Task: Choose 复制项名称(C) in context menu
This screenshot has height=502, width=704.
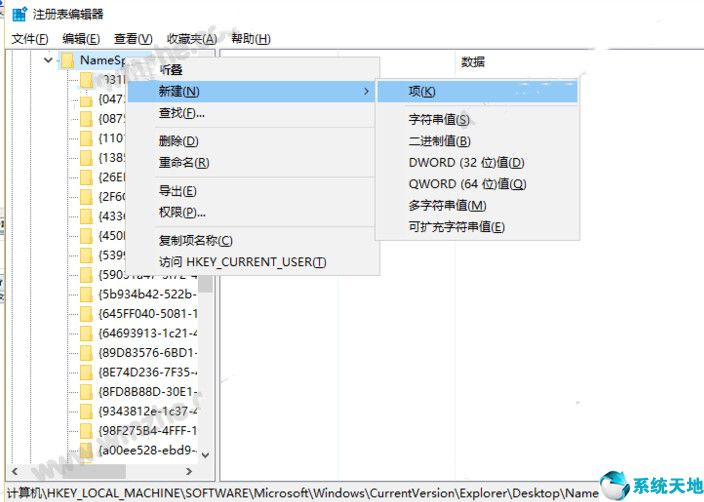Action: 195,241
